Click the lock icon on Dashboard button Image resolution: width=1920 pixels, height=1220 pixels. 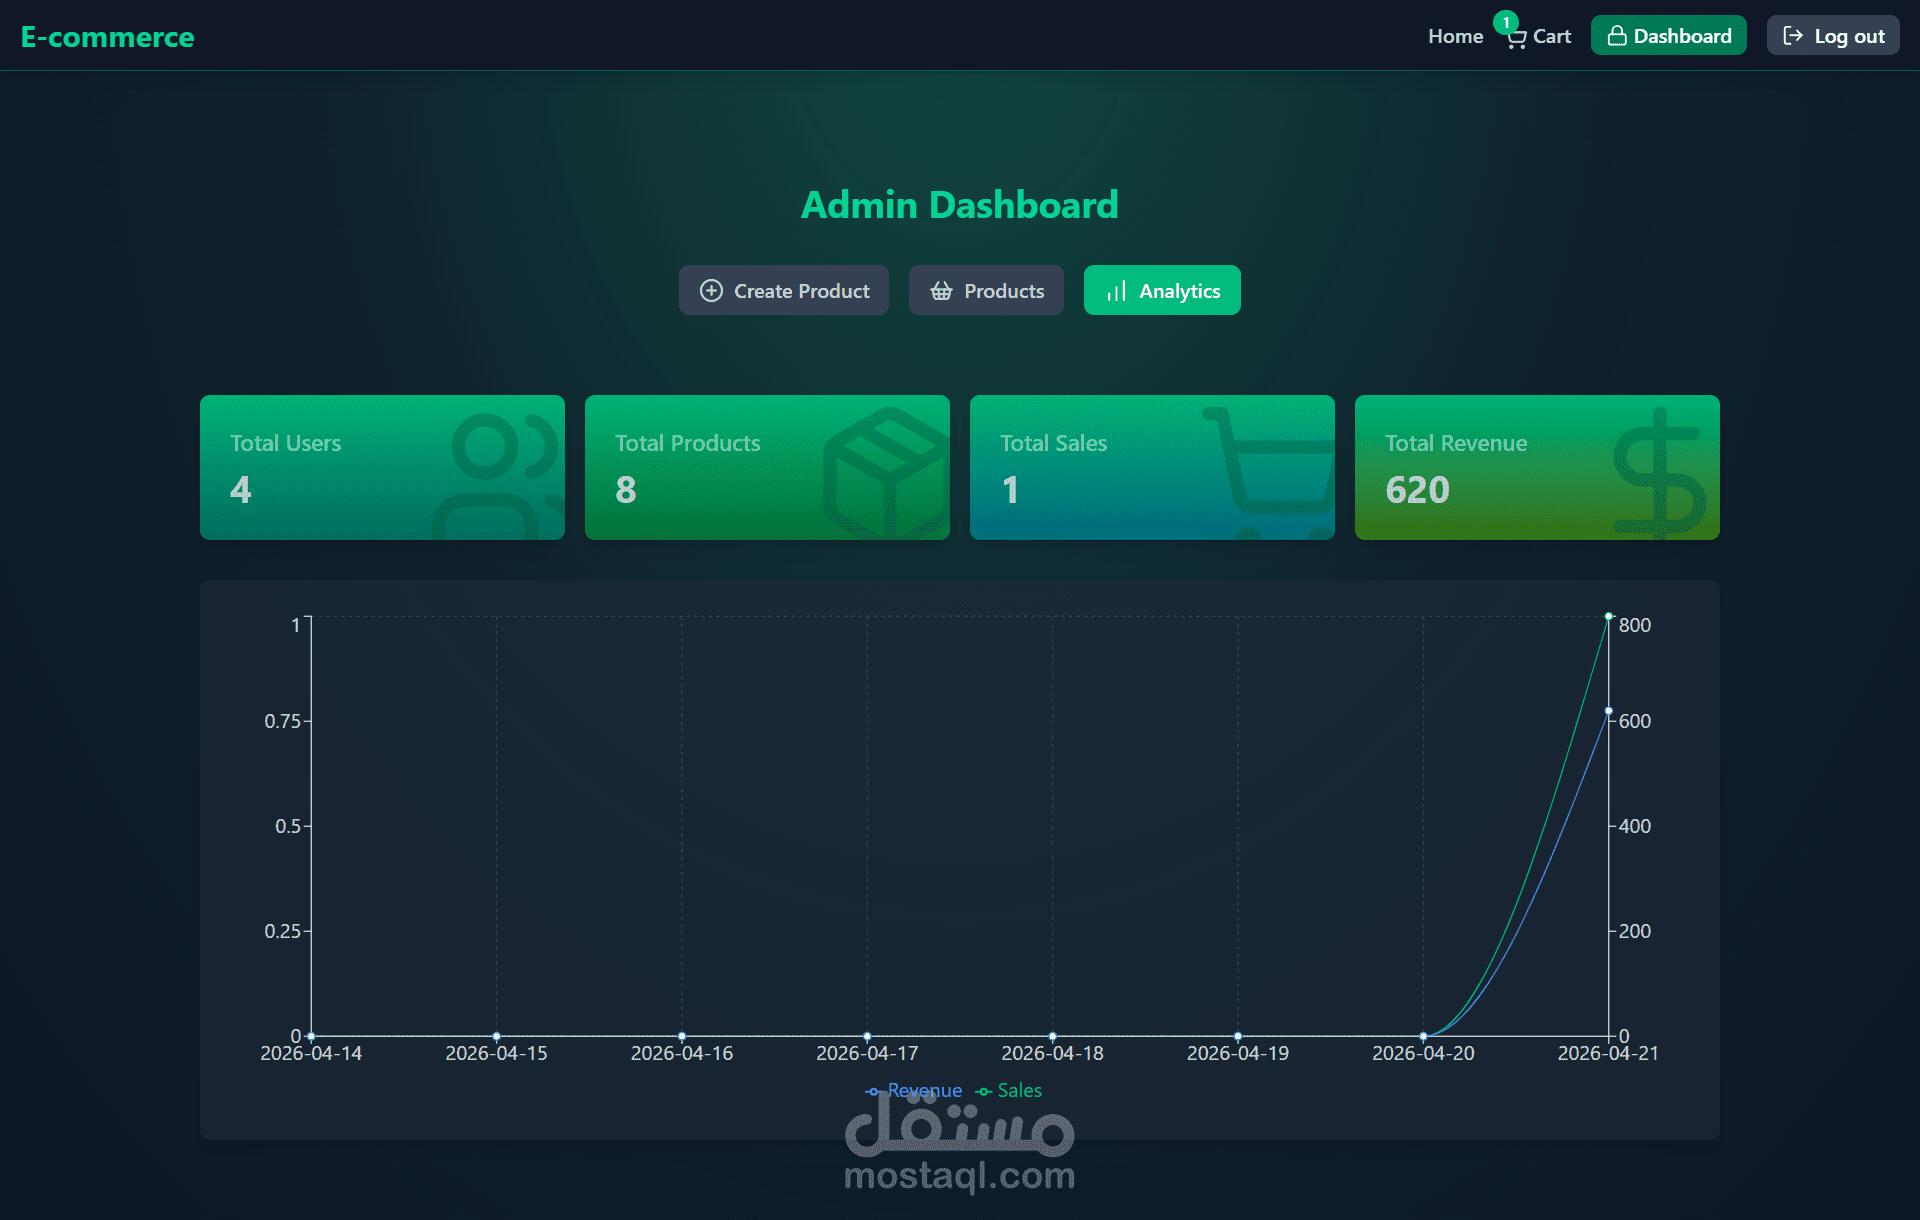pos(1616,36)
